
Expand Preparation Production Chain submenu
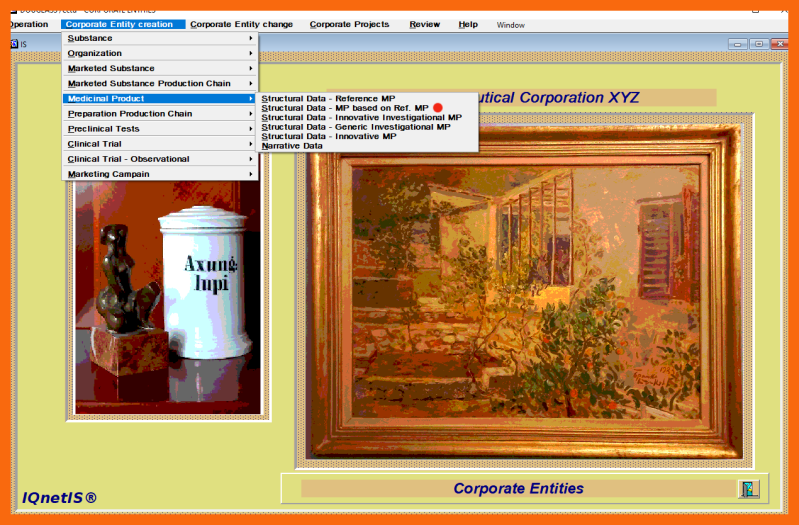click(x=160, y=114)
